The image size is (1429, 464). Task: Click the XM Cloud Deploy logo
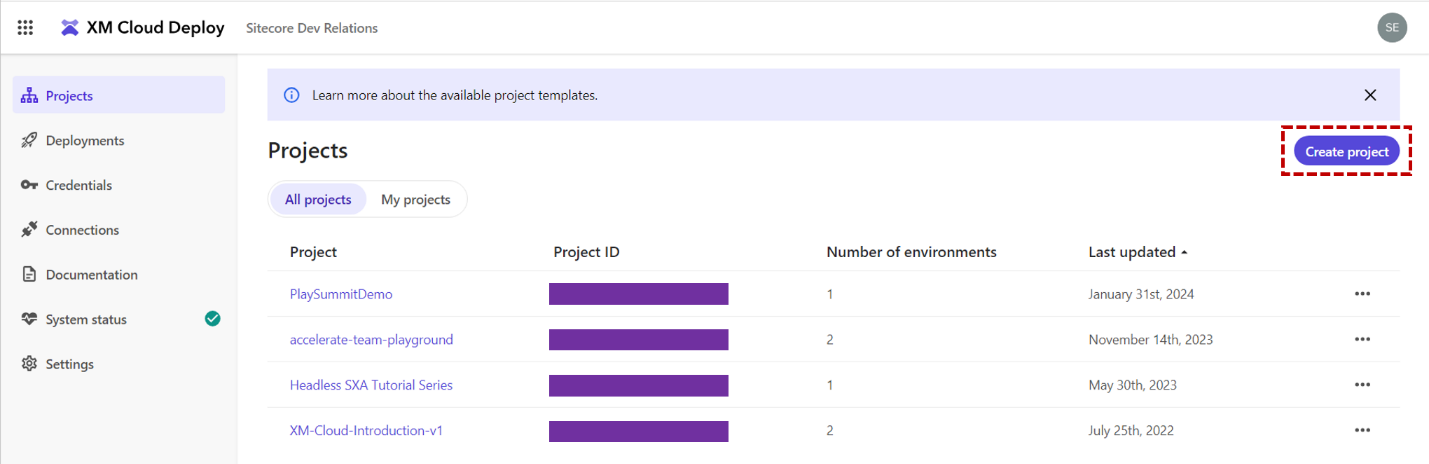coord(70,28)
